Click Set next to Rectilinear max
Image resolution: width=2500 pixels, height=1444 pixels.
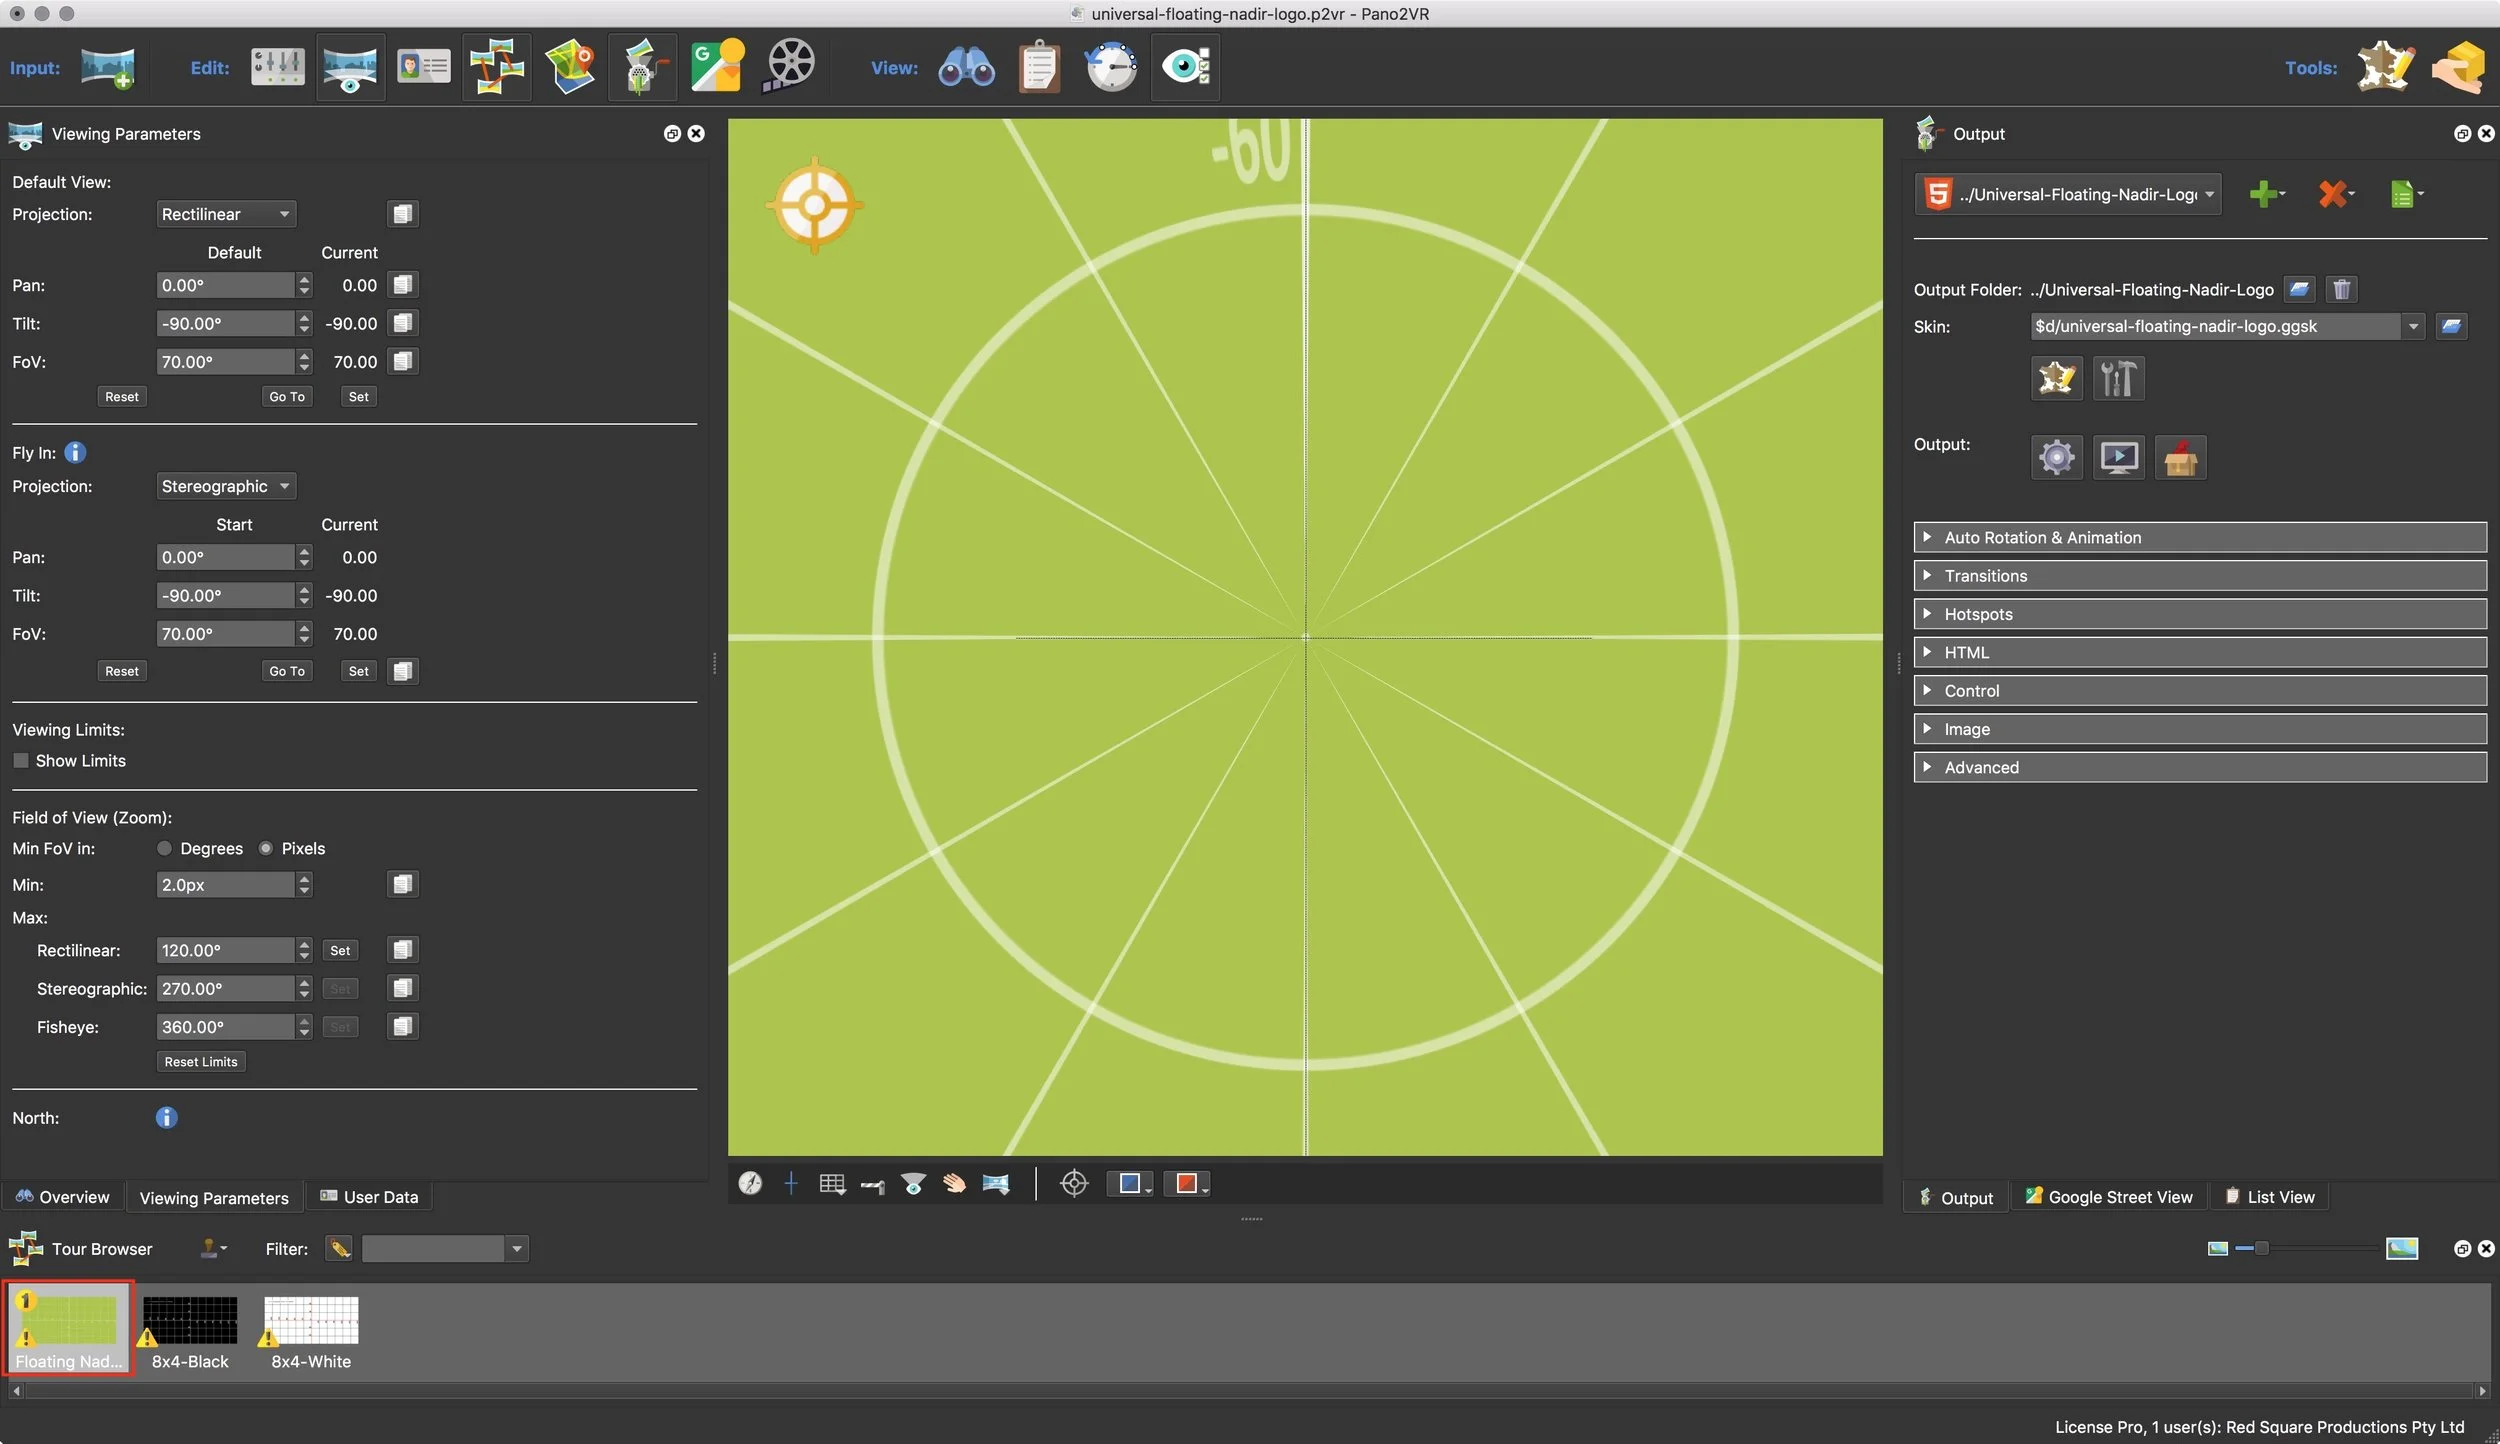click(x=340, y=951)
